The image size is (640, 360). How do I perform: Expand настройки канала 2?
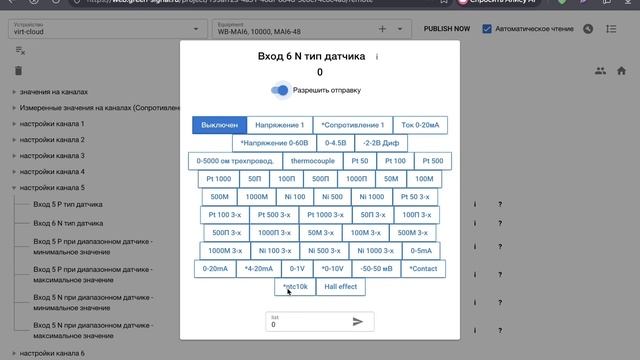(x=14, y=140)
